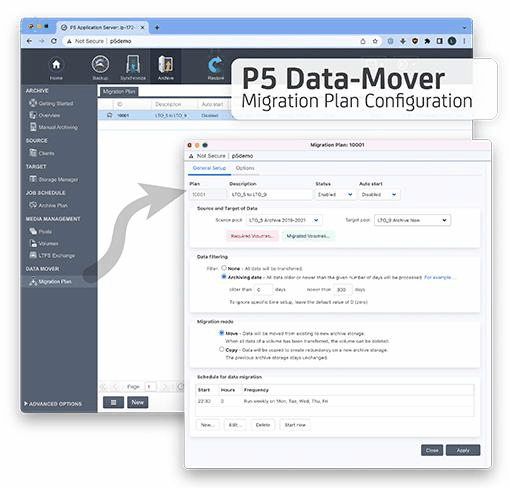
Task: Open the Target pool dropdown
Action: 412,220
